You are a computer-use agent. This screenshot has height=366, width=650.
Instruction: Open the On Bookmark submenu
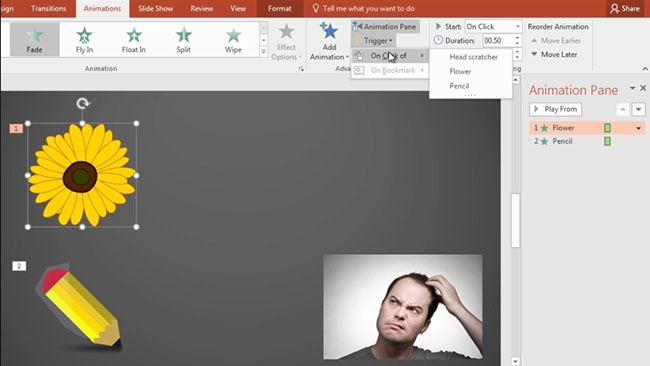pyautogui.click(x=390, y=70)
